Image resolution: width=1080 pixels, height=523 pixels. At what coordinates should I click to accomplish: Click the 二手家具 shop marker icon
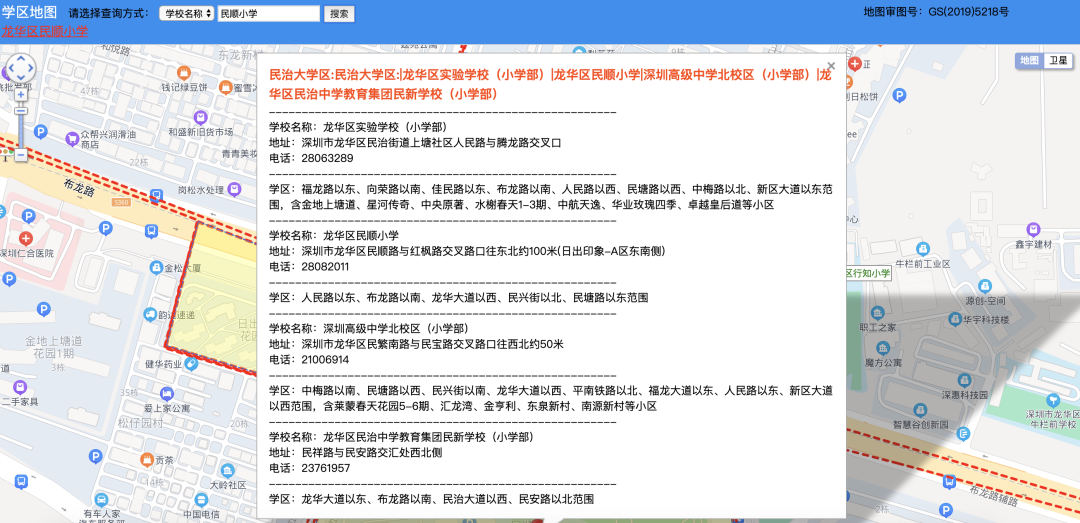pos(20,387)
